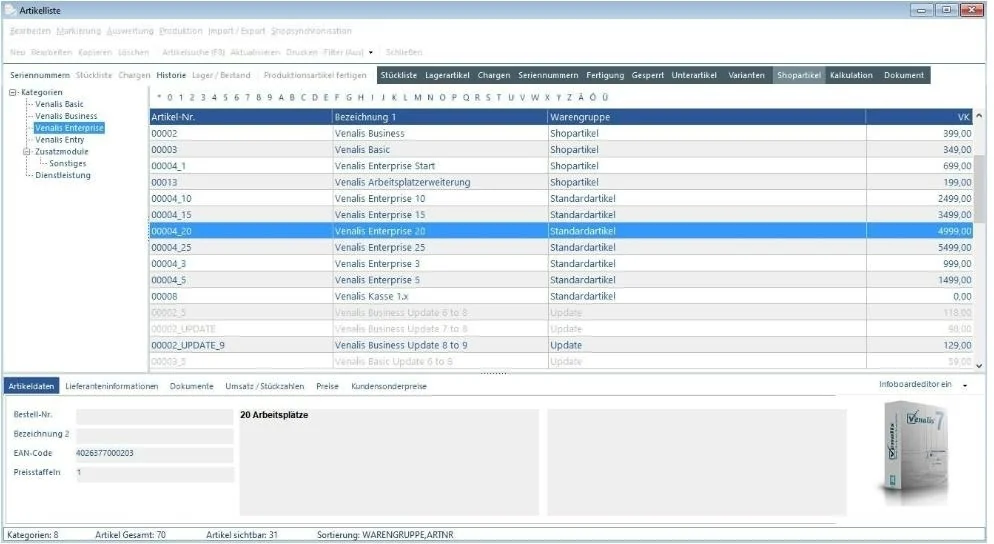Image resolution: width=994 pixels, height=544 pixels.
Task: Toggle the Gesperrt filter
Action: click(648, 75)
